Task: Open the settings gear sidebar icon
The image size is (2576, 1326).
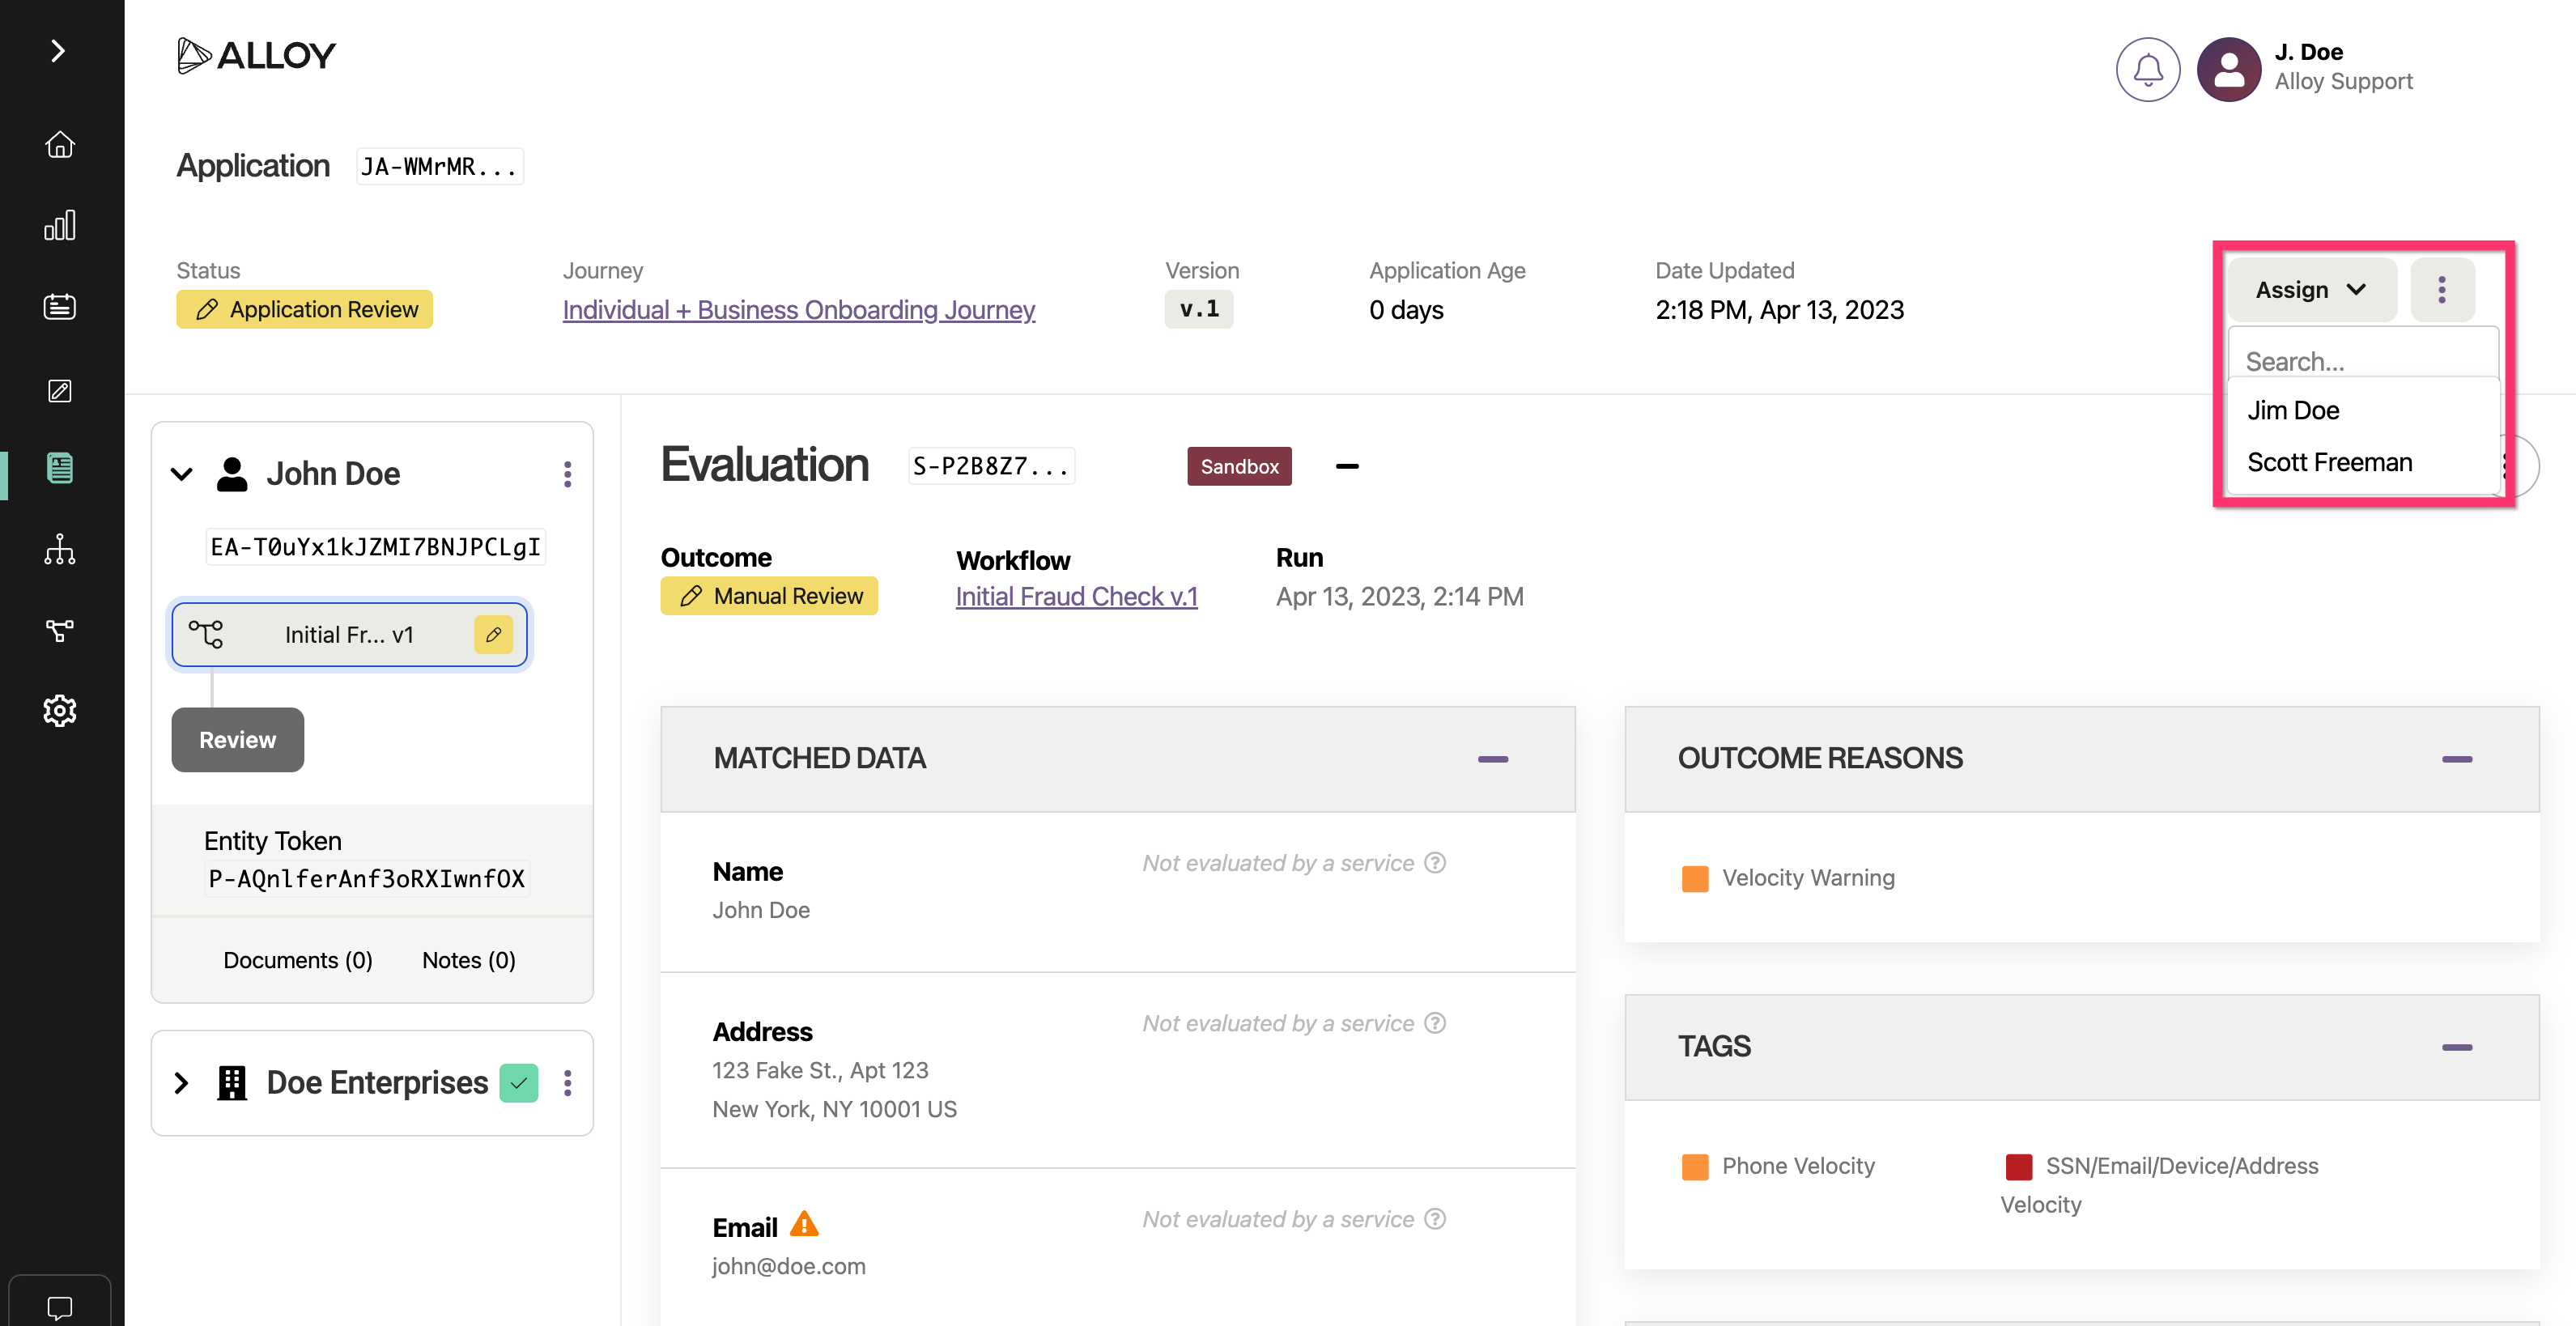Action: (x=60, y=711)
